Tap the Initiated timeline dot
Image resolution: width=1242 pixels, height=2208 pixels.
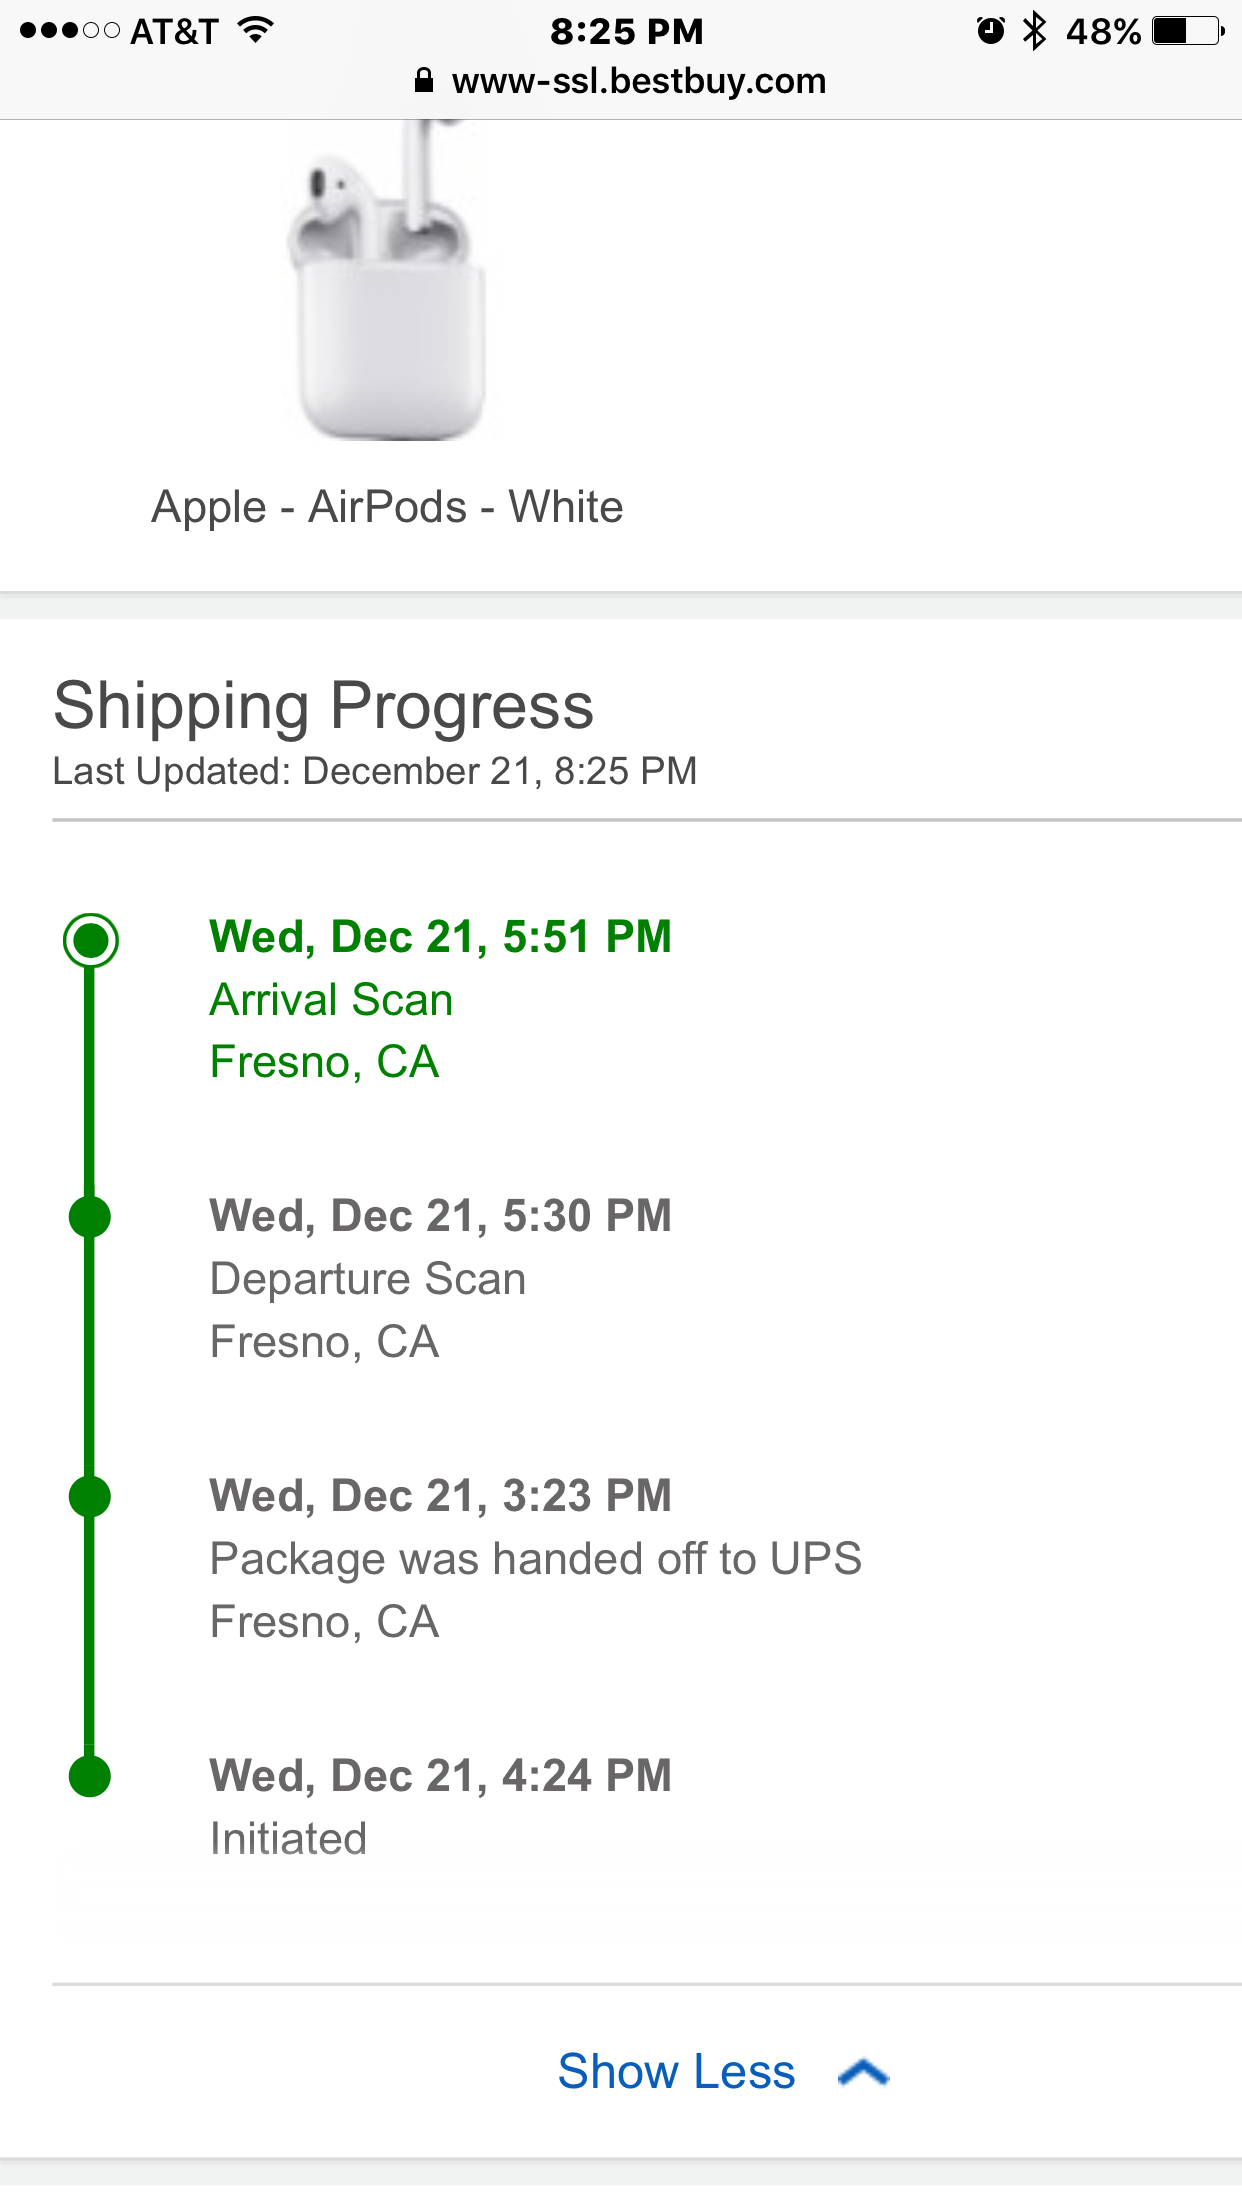[x=90, y=1777]
